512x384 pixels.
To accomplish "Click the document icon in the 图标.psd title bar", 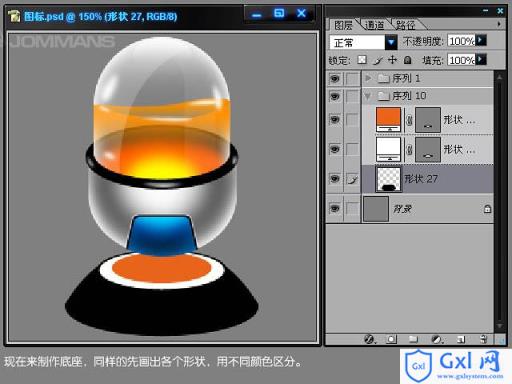I will coord(14,16).
